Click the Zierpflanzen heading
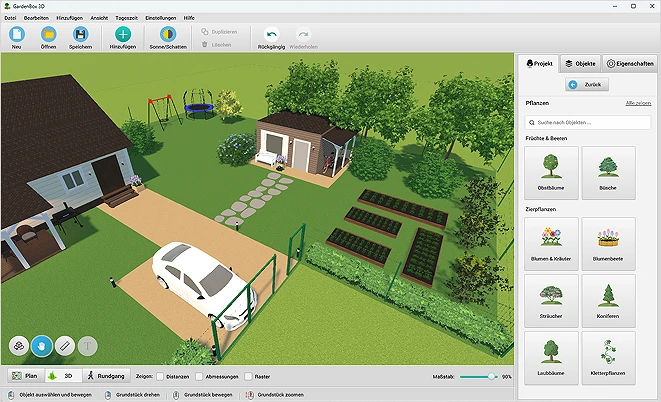This screenshot has width=661, height=402. click(x=540, y=209)
